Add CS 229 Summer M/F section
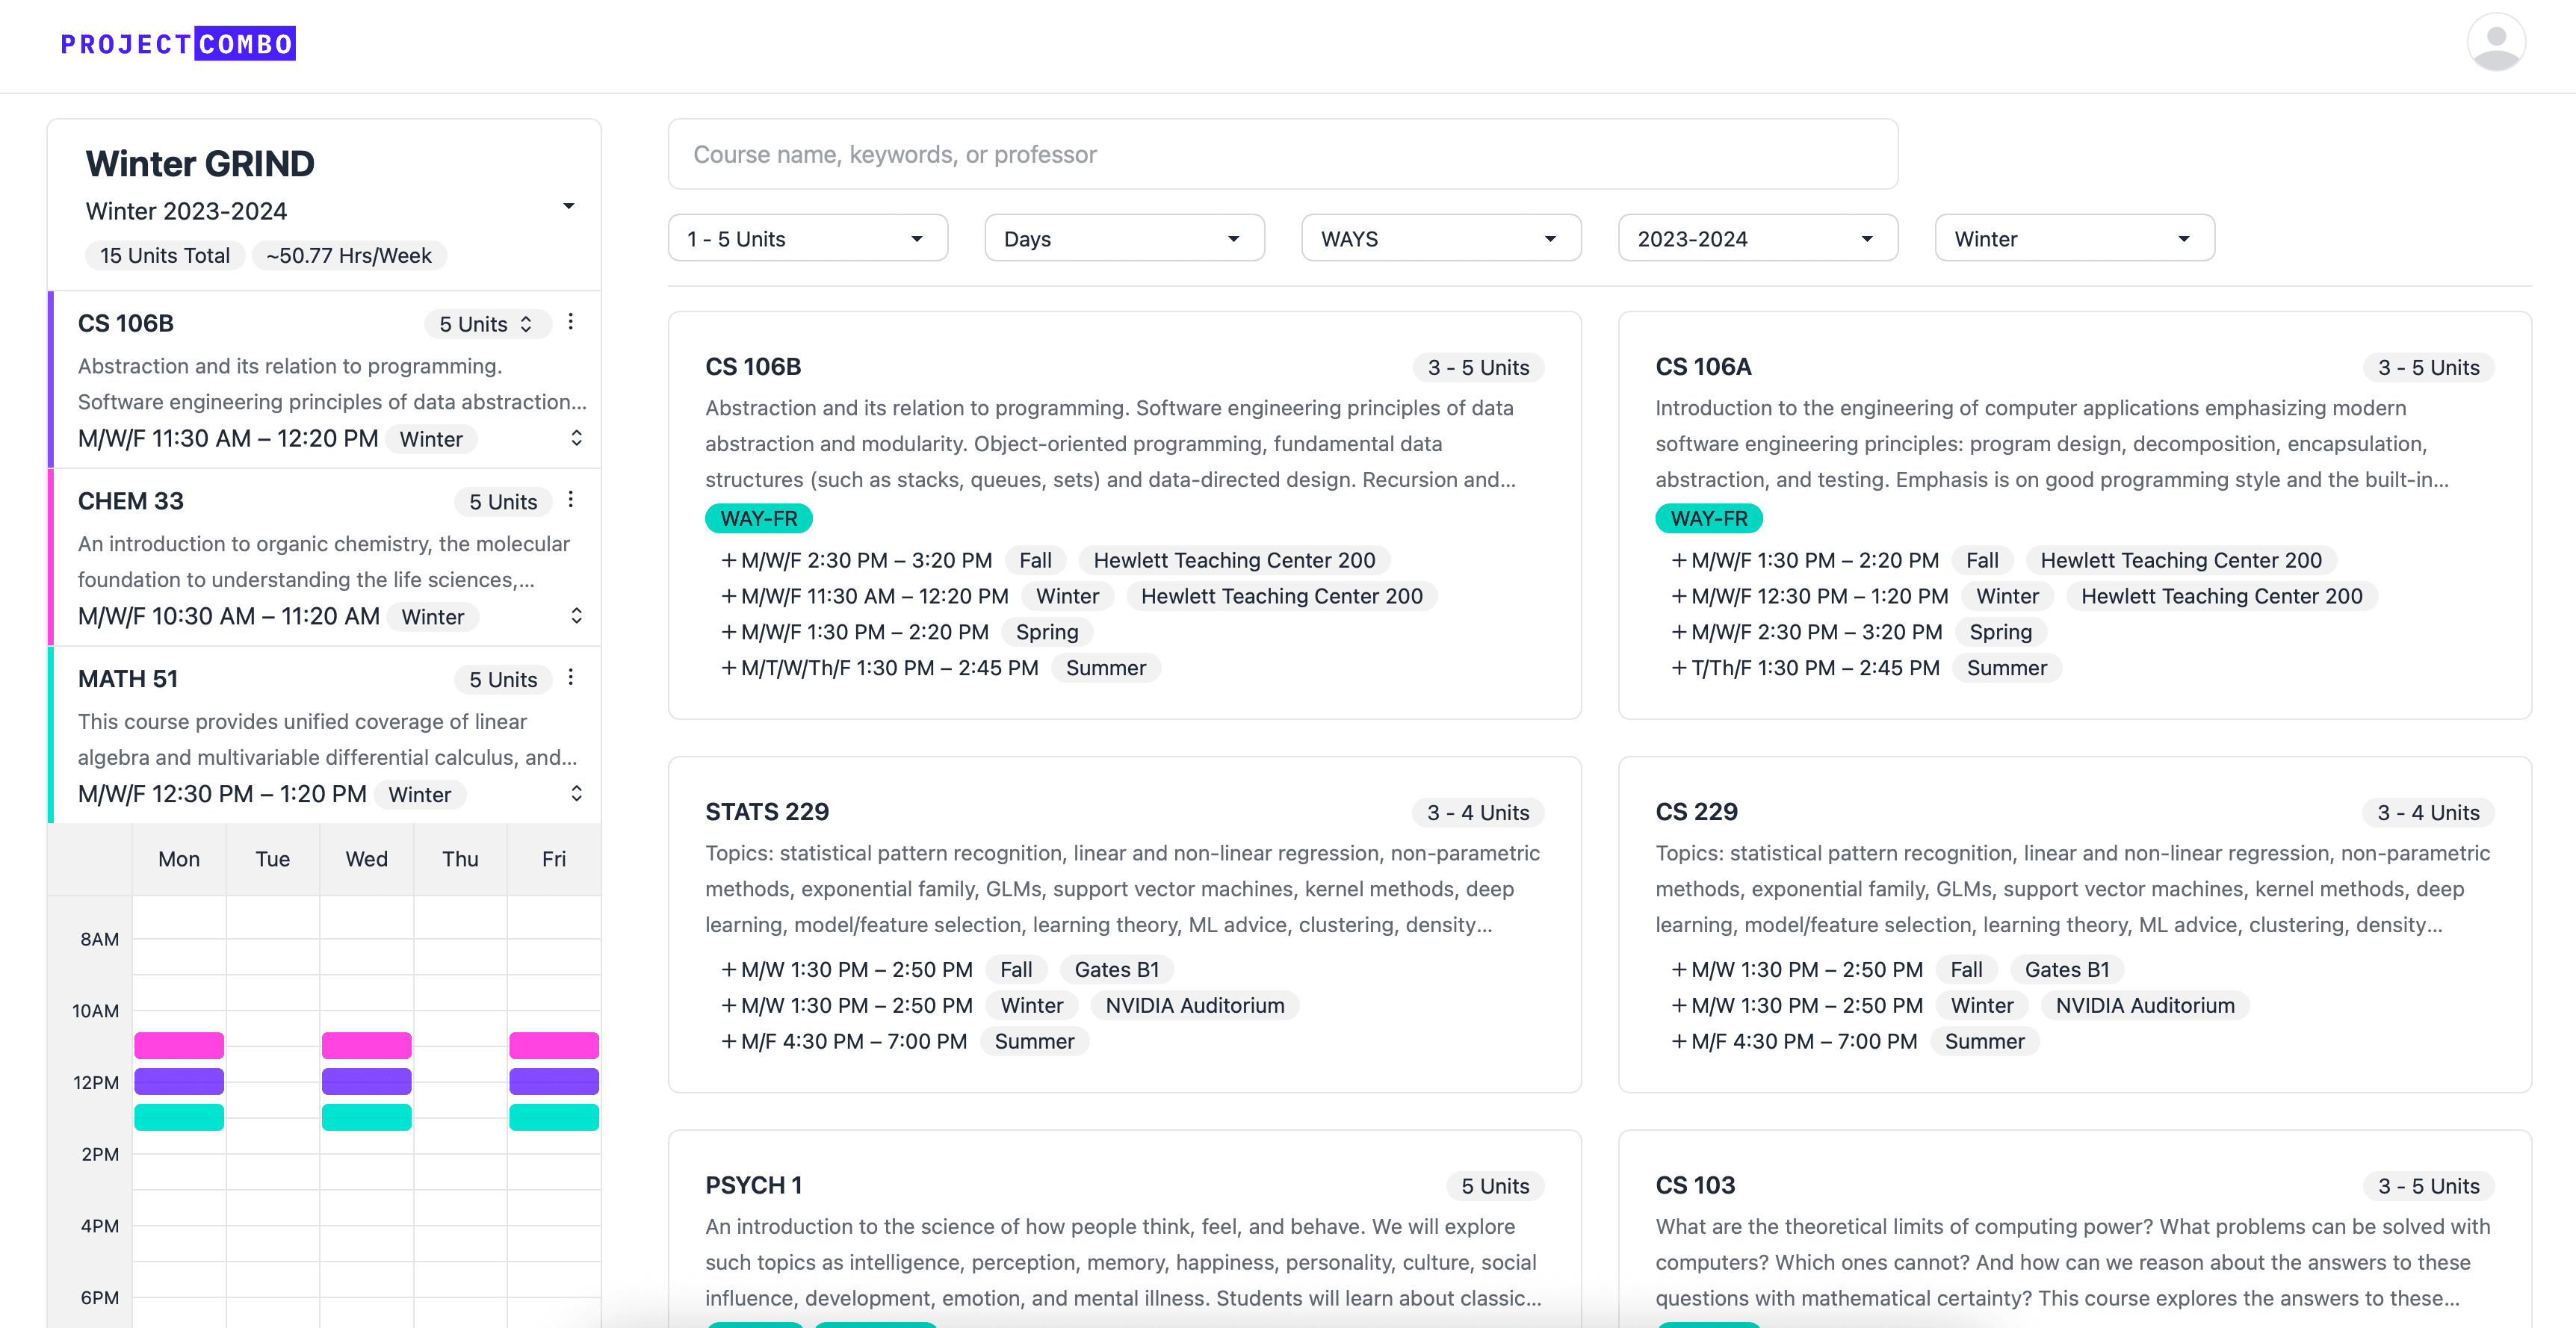This screenshot has height=1328, width=2576. pos(1679,1042)
